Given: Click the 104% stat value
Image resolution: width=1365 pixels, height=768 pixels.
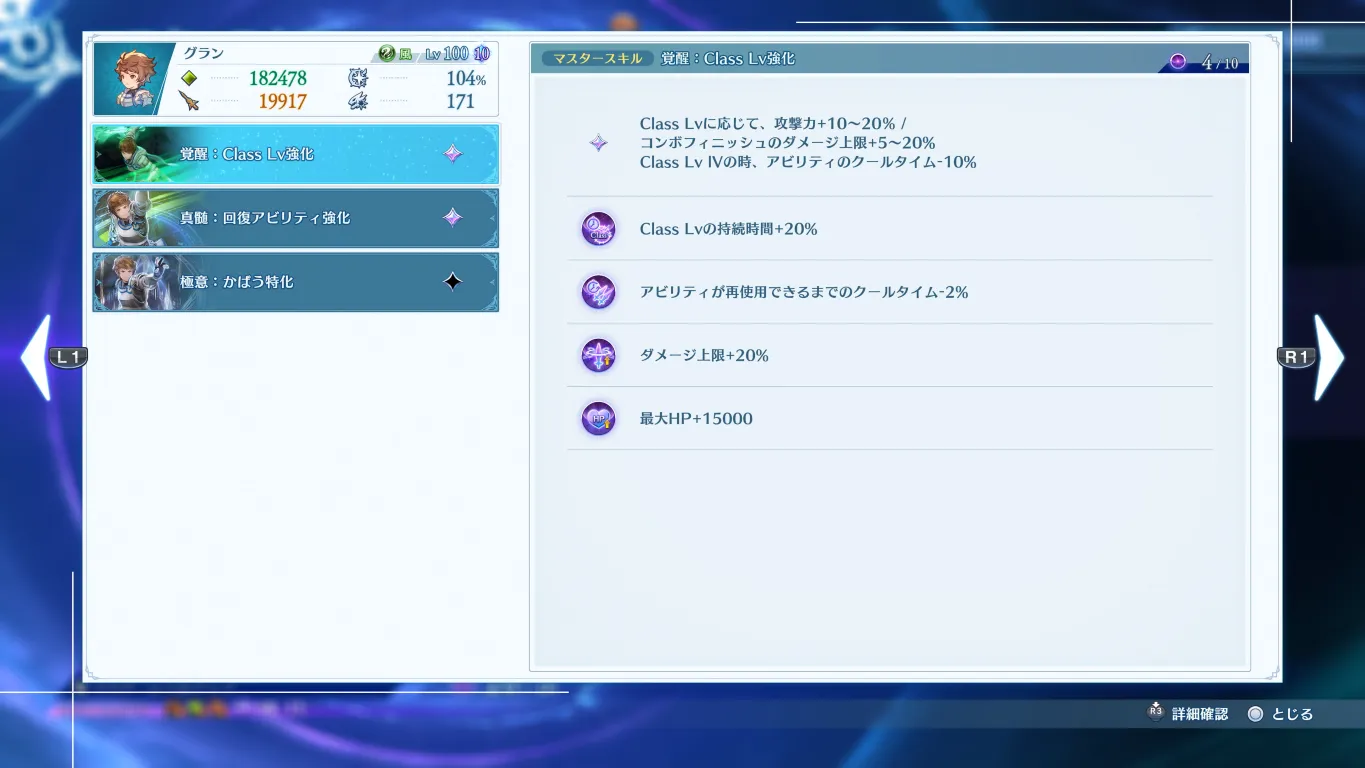Looking at the screenshot, I should point(466,78).
